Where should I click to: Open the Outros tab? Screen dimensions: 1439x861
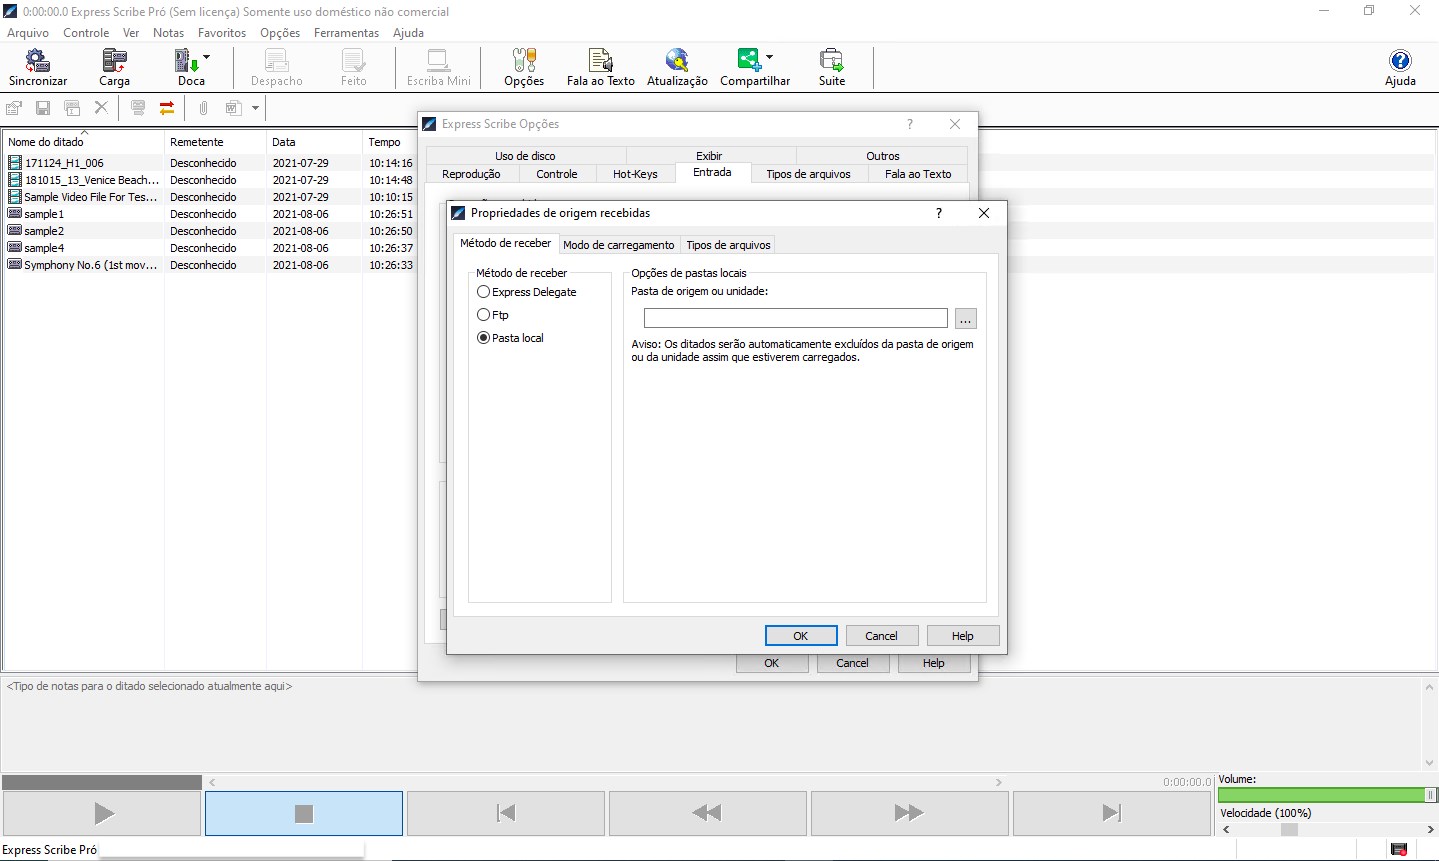(x=883, y=156)
